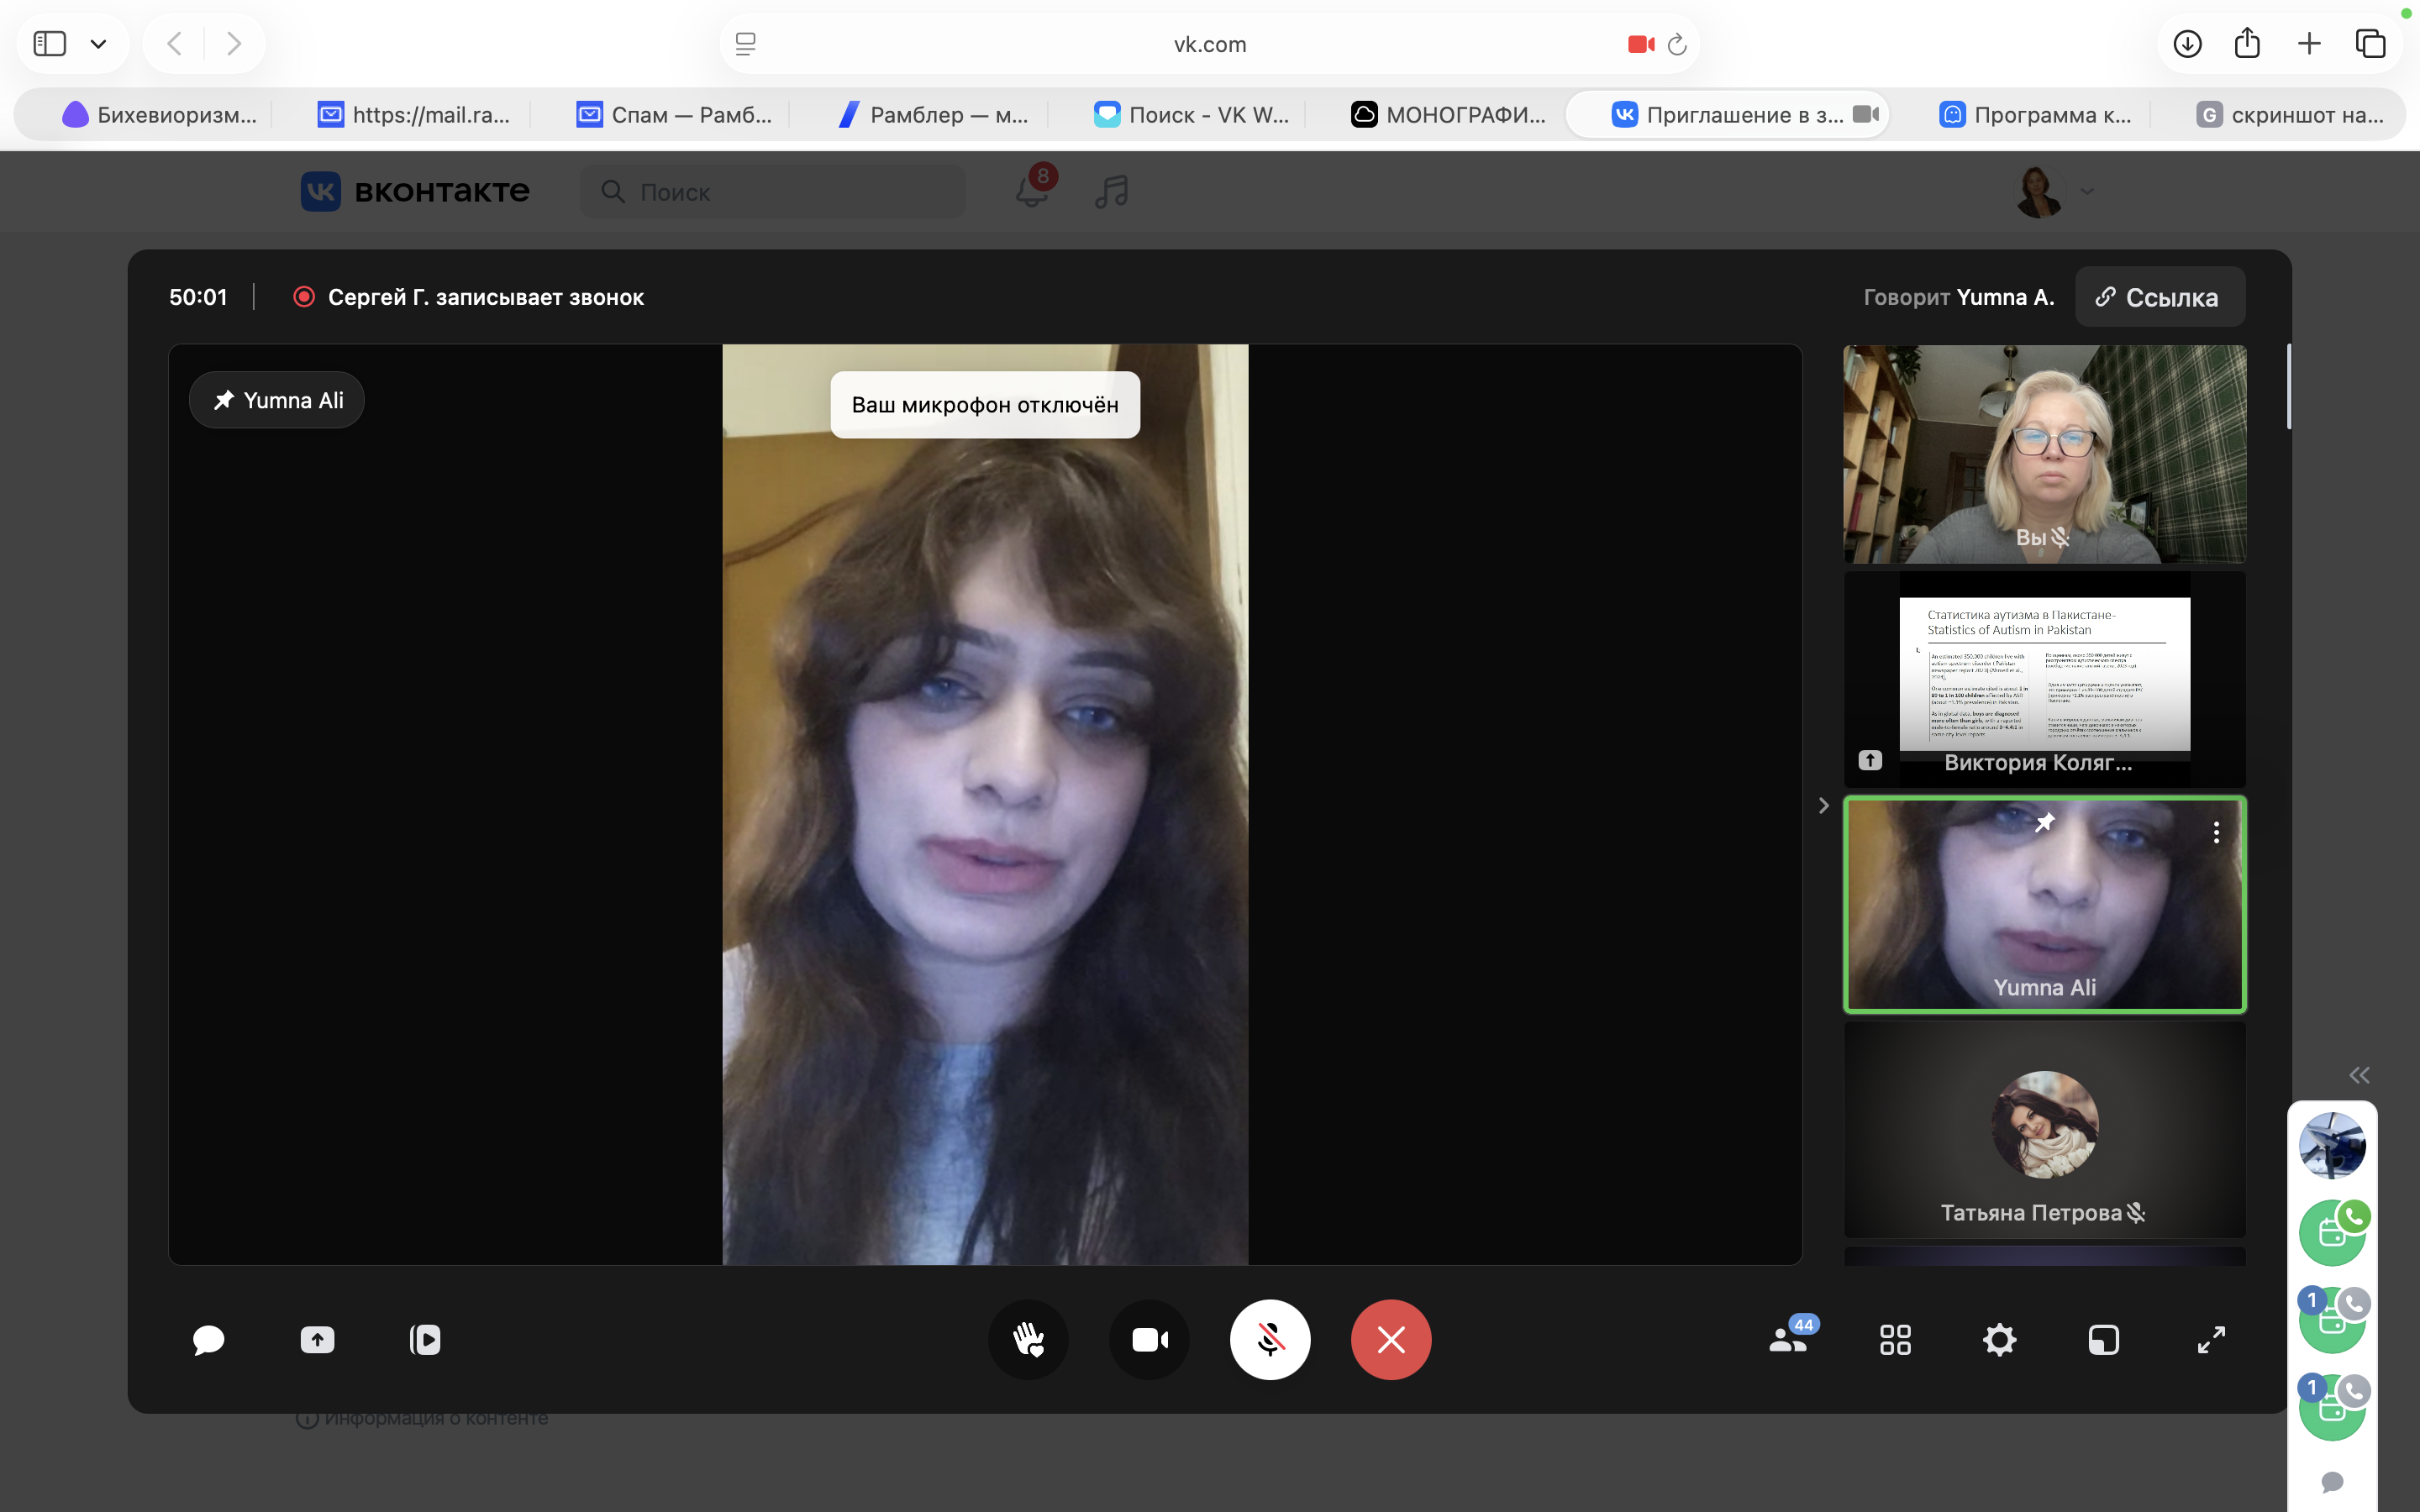Open three-dot menu on Yumna Ali tile

(2216, 832)
